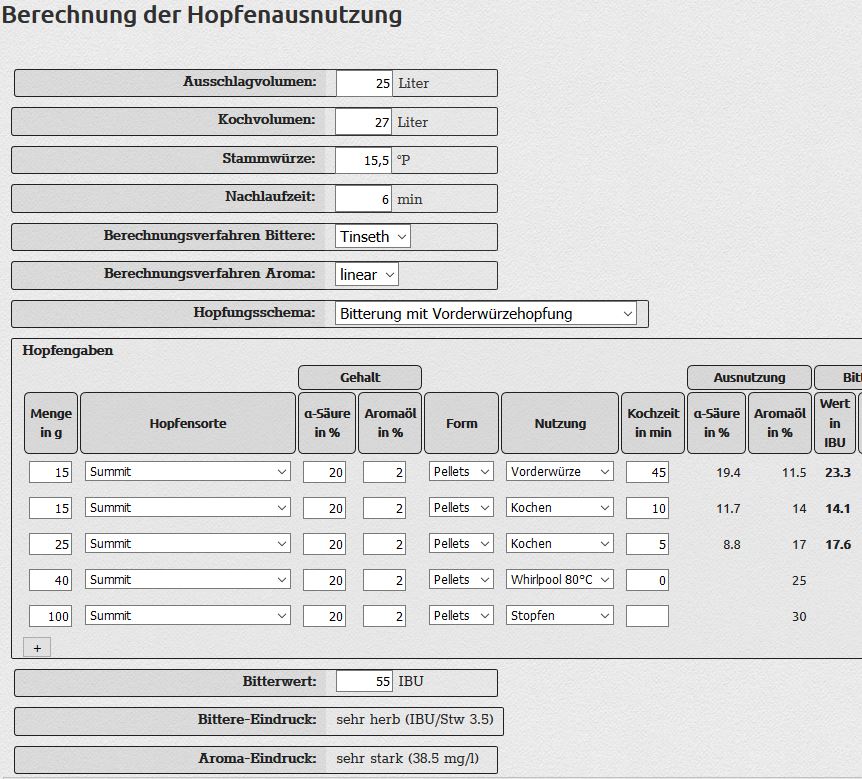Viewport: 862px width, 779px height.
Task: Focus the Stammwürze input field
Action: pos(364,160)
